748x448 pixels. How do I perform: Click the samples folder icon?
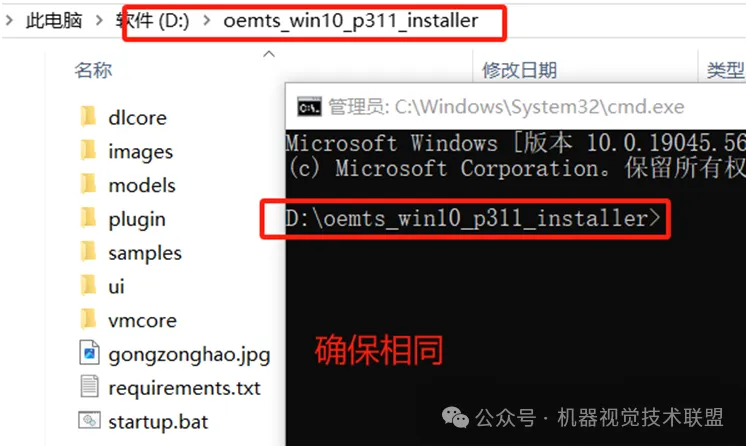tap(89, 252)
